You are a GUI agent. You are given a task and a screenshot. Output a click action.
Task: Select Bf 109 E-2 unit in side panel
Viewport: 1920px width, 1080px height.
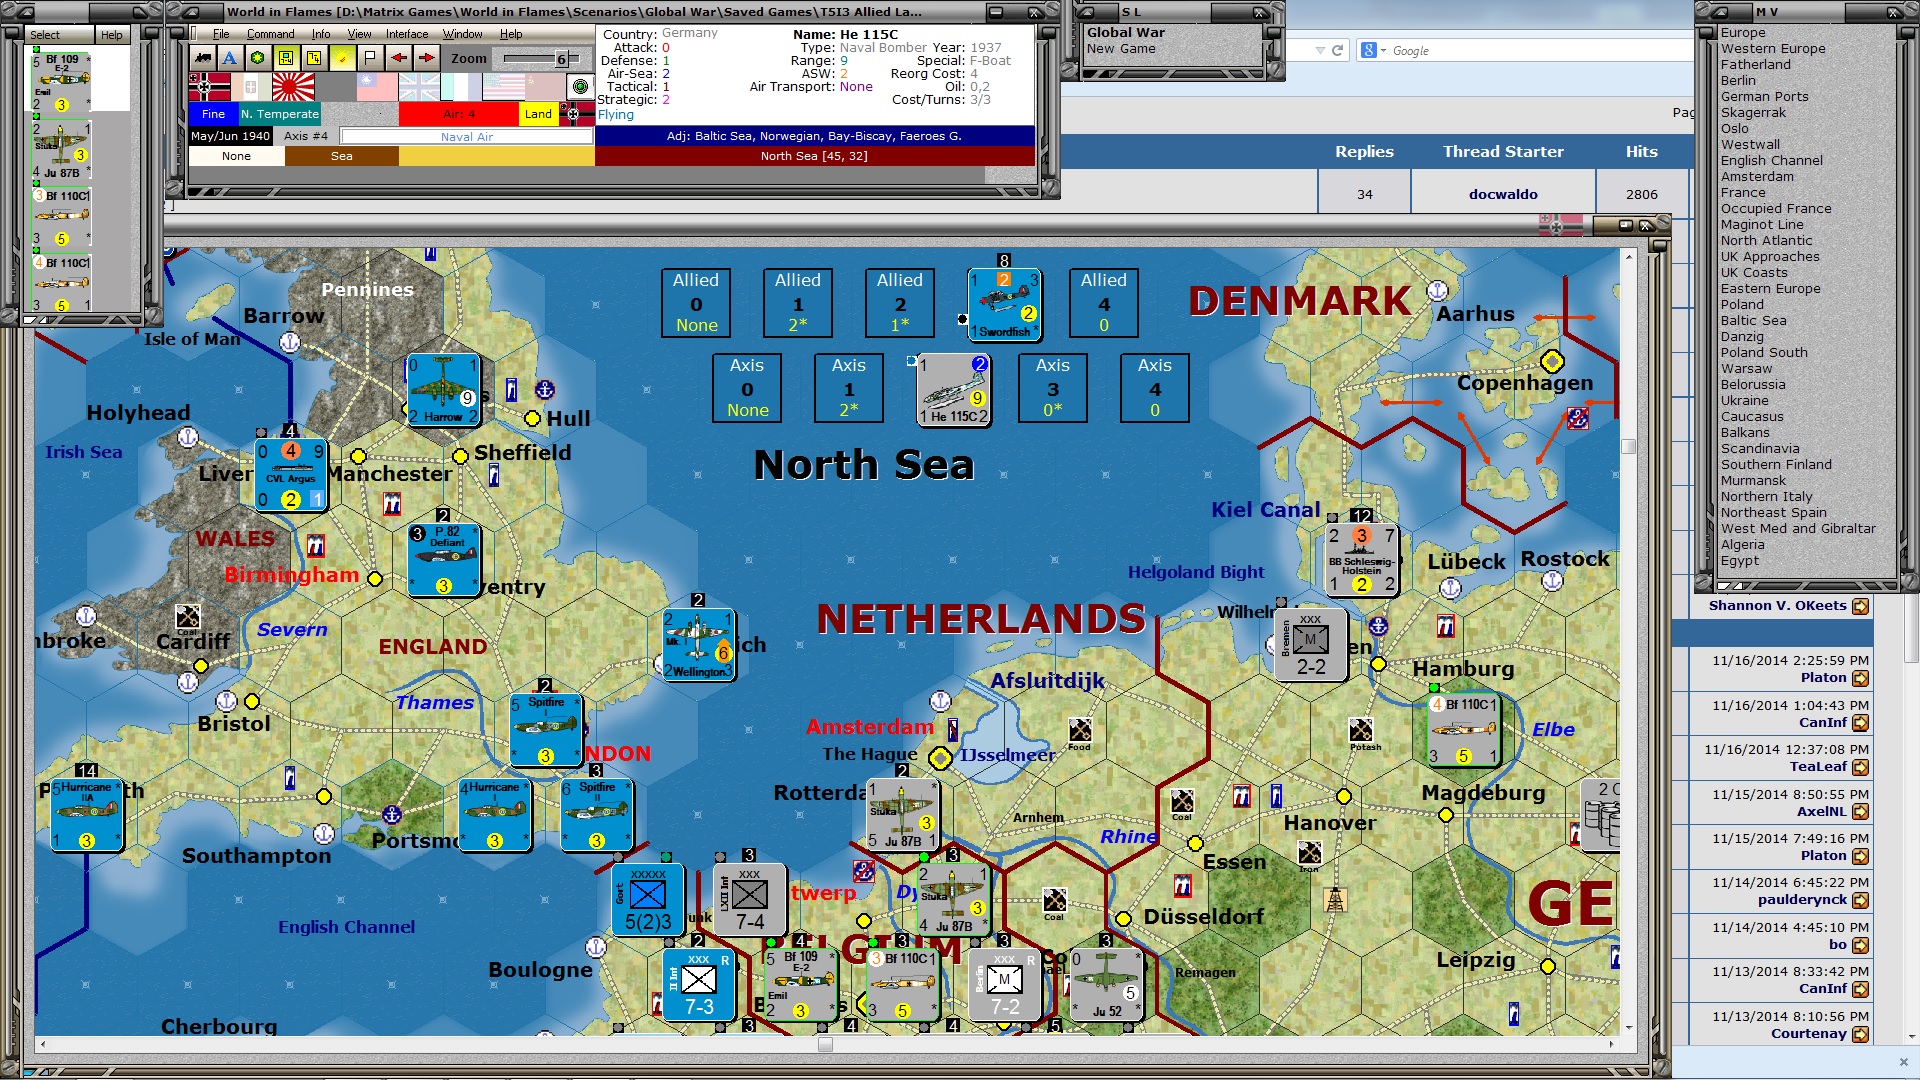(61, 82)
